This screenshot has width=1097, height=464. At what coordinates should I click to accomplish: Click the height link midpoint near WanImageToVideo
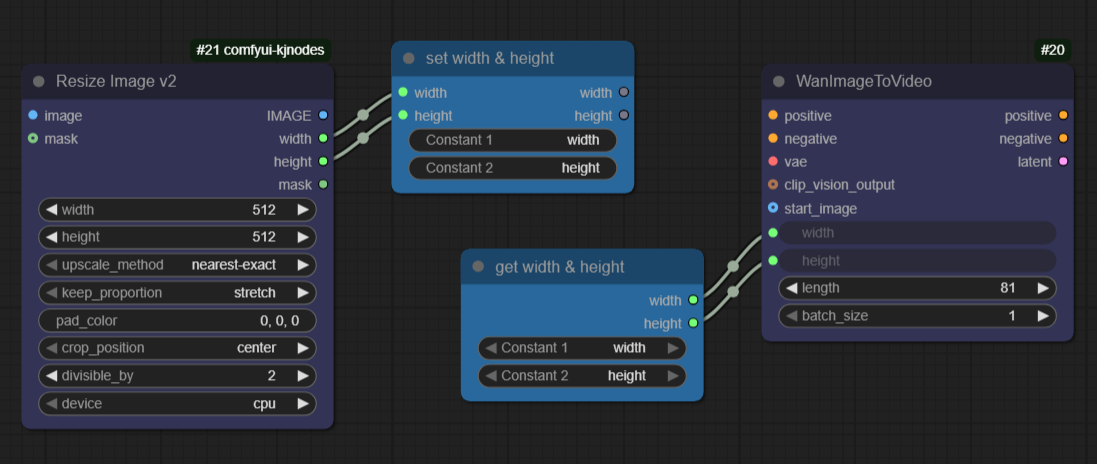pos(732,291)
